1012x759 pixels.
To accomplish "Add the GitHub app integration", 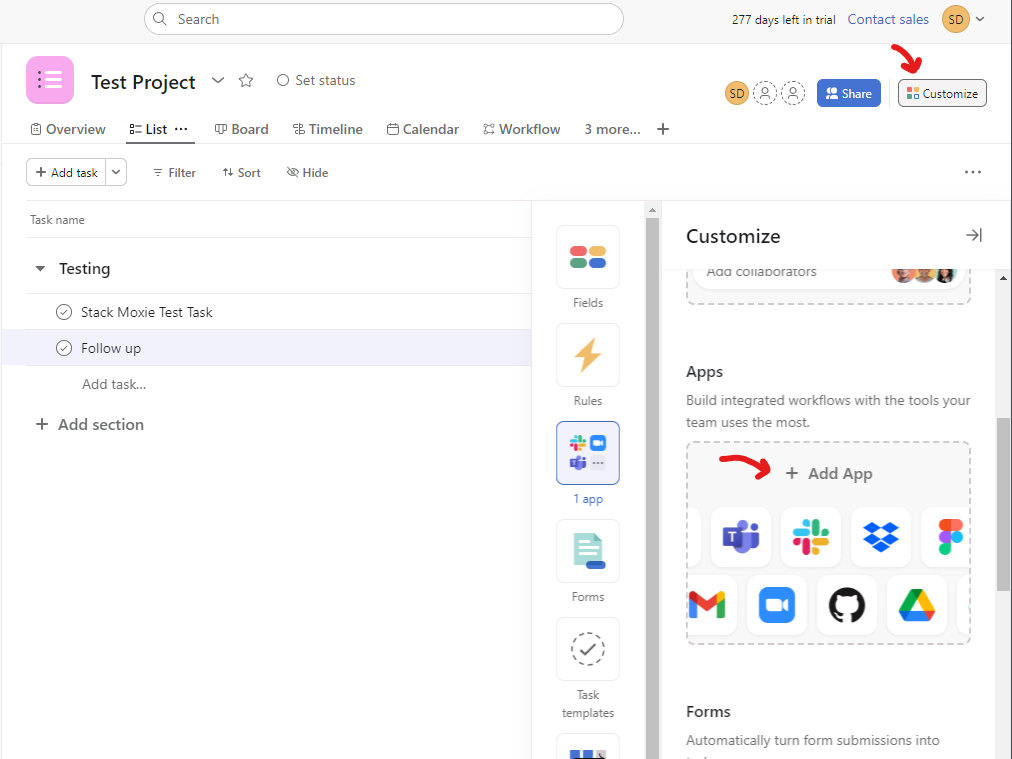I will click(x=846, y=605).
